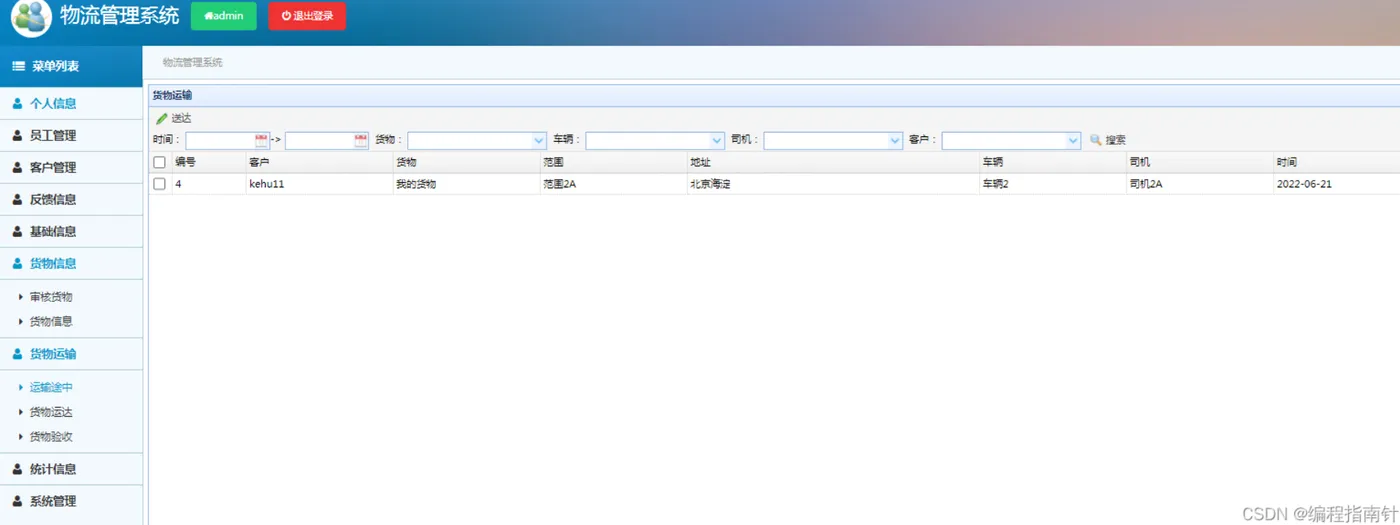Click the 货物运输 panel title
The width and height of the screenshot is (1400, 525).
click(x=172, y=95)
